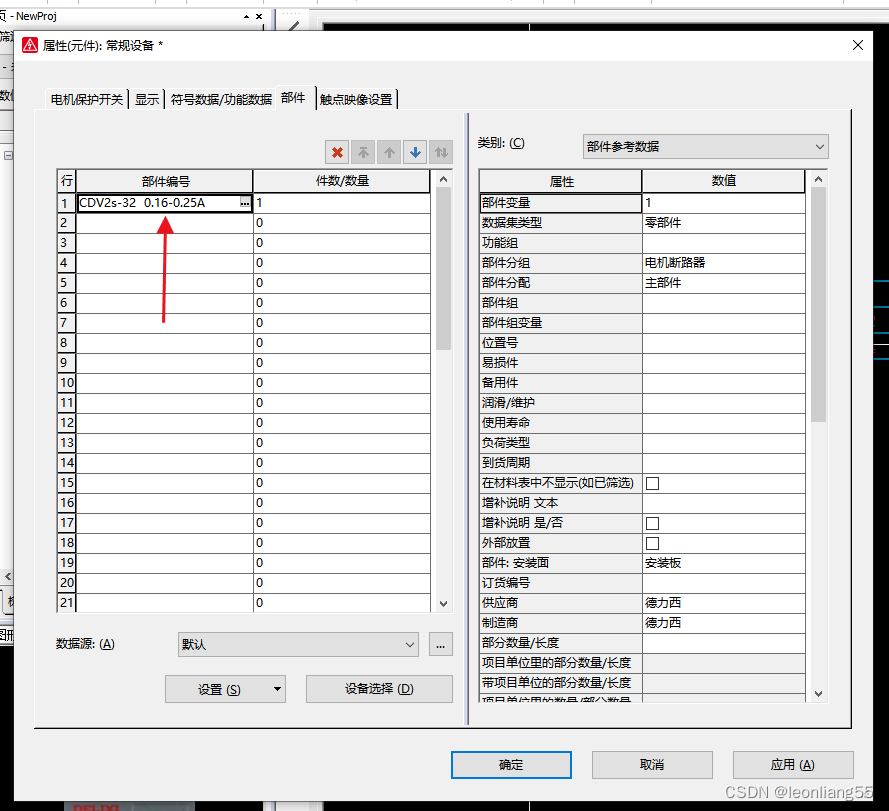Click the red warning icon in title bar

coord(28,45)
